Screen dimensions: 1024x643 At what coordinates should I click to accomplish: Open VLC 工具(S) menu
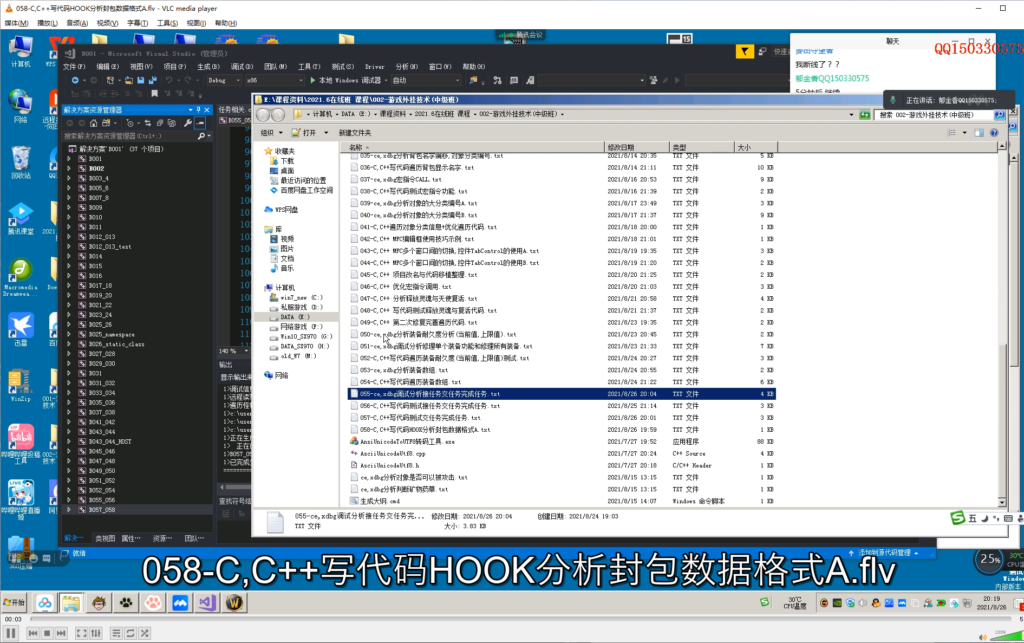pos(167,23)
